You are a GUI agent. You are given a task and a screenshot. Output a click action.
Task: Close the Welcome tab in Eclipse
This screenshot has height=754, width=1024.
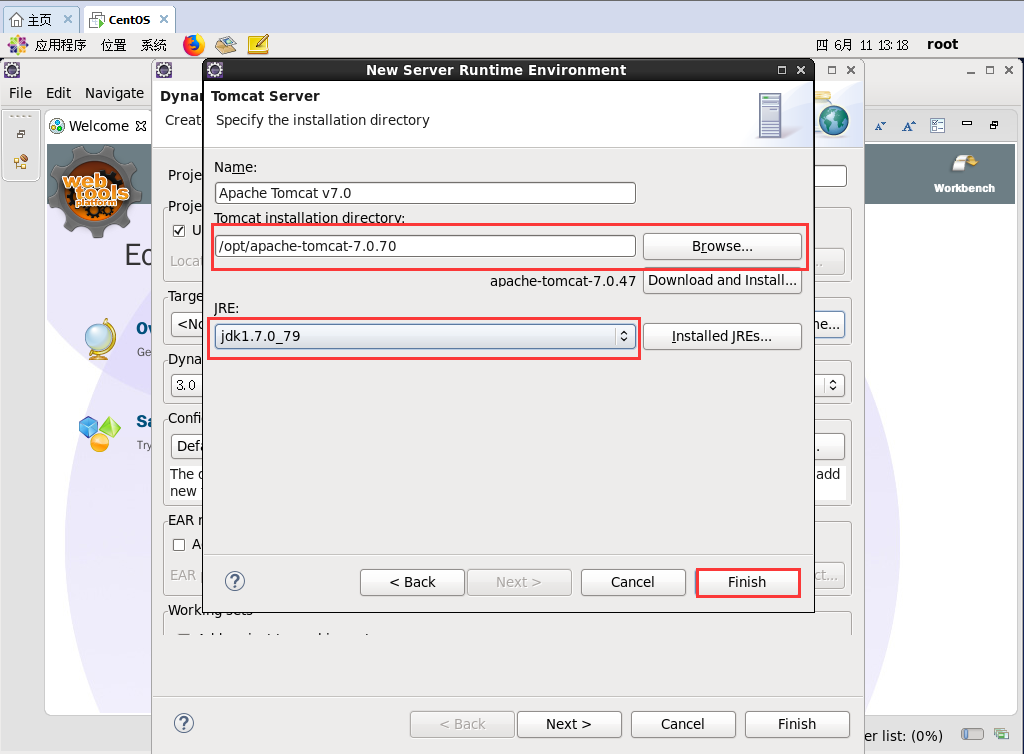click(x=141, y=126)
